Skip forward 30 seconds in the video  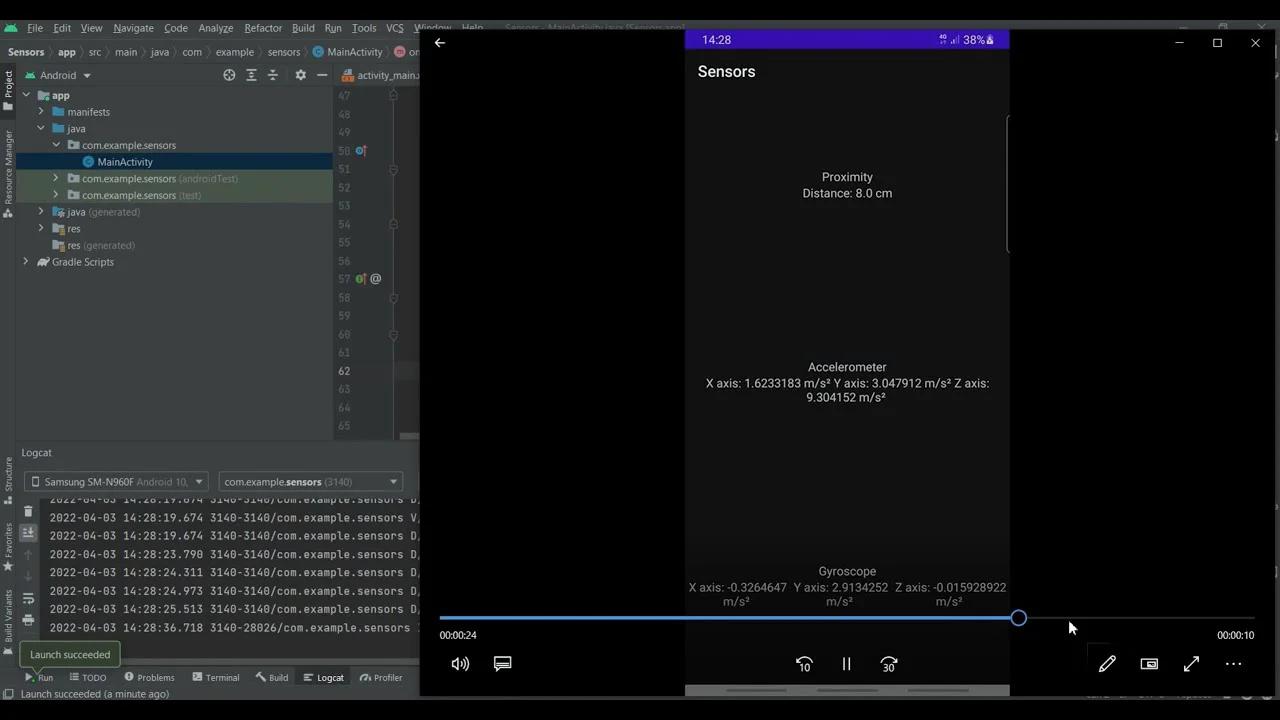(x=888, y=664)
